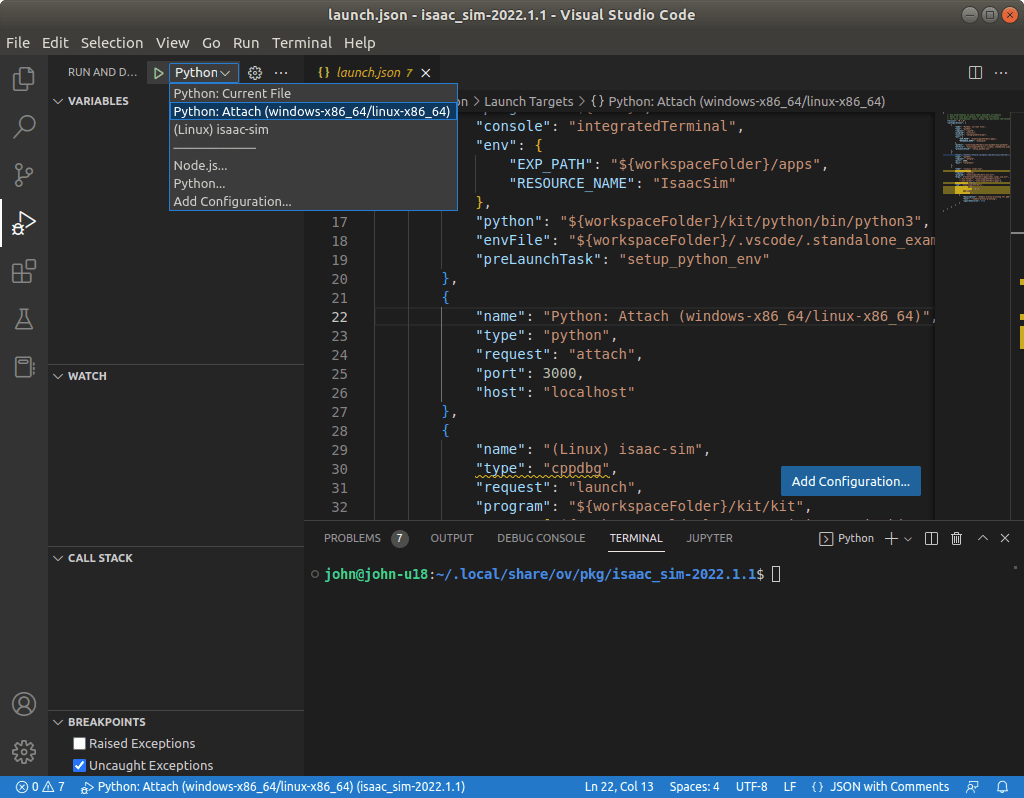Click the Python terminal shell entry
The width and height of the screenshot is (1024, 798).
coord(846,538)
